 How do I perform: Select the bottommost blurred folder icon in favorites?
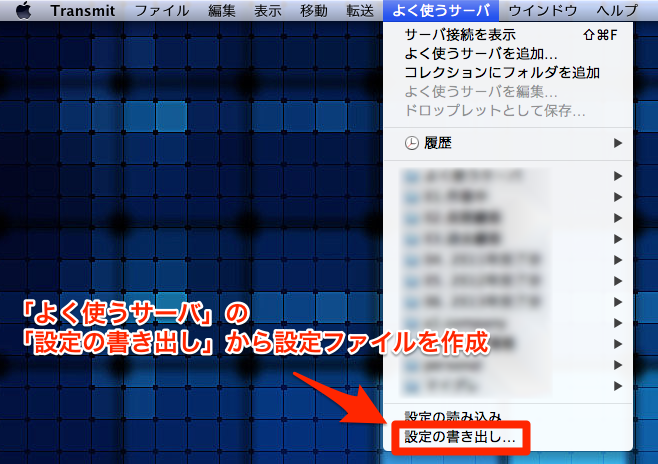point(412,385)
